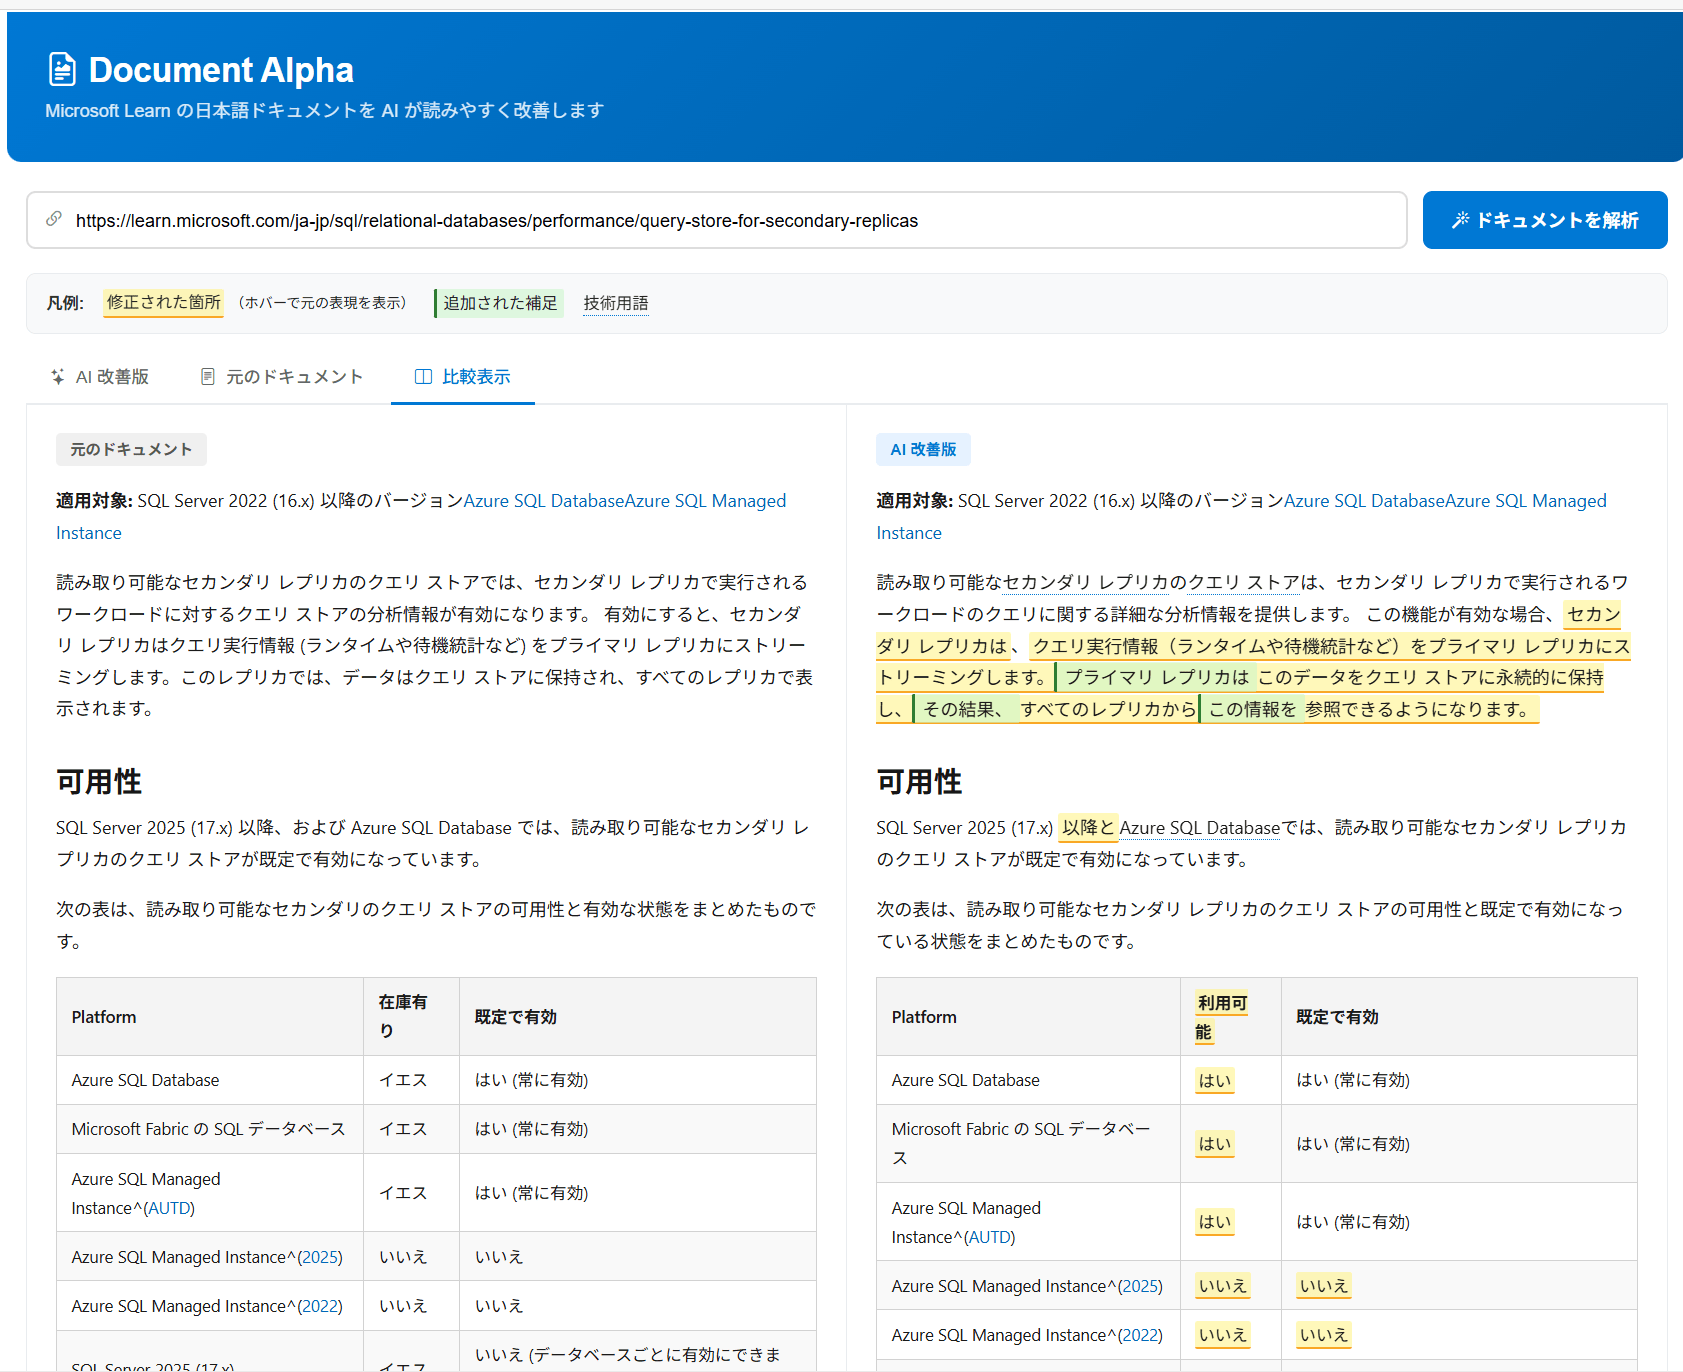Image resolution: width=1683 pixels, height=1372 pixels.
Task: Start analysis with the ドキュメントを解析 button
Action: point(1545,220)
